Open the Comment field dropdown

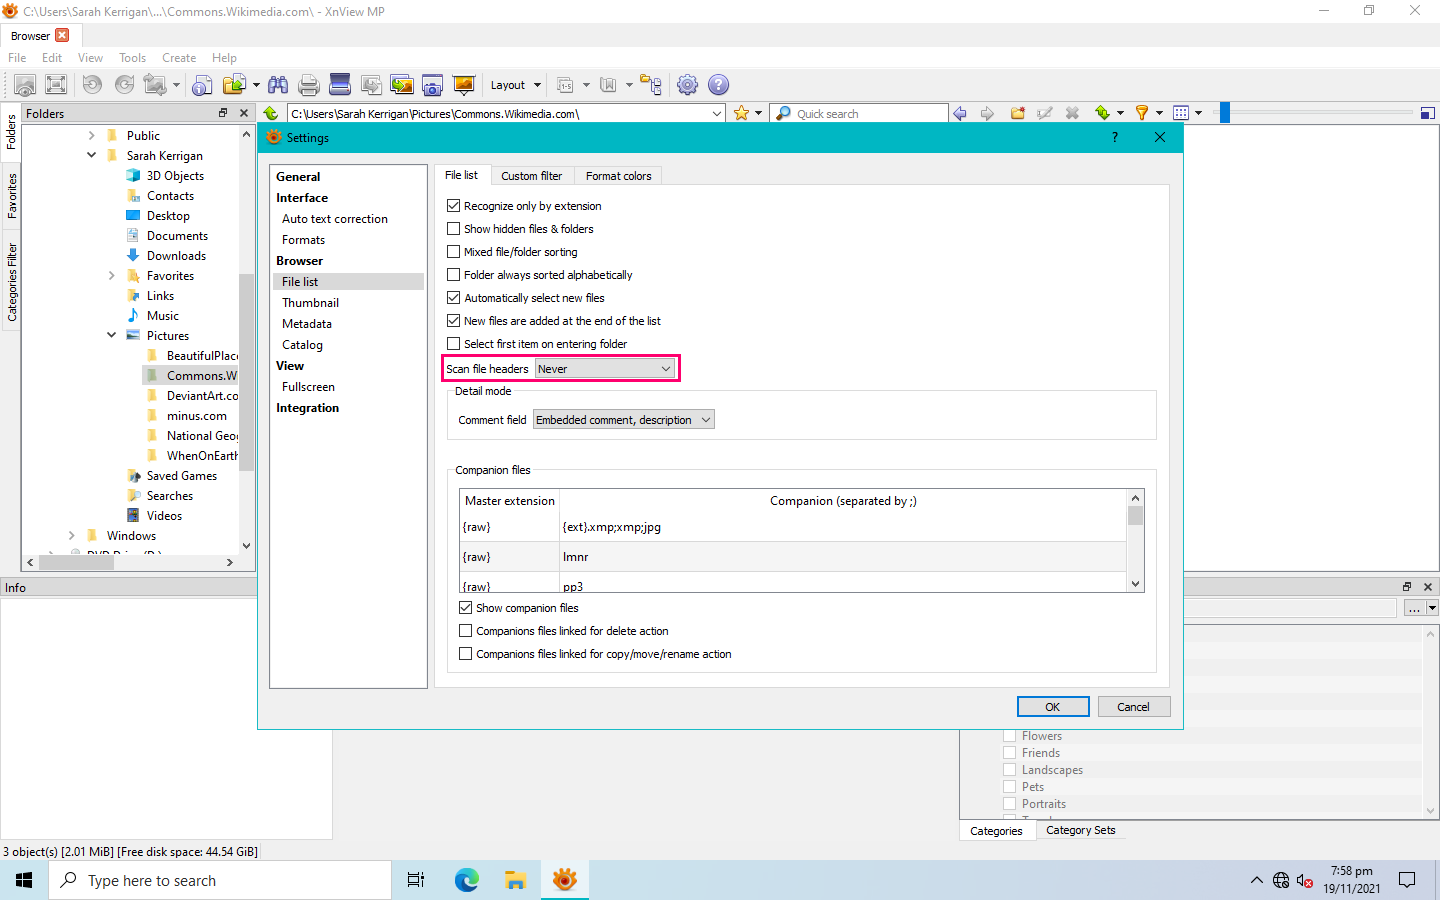click(623, 420)
